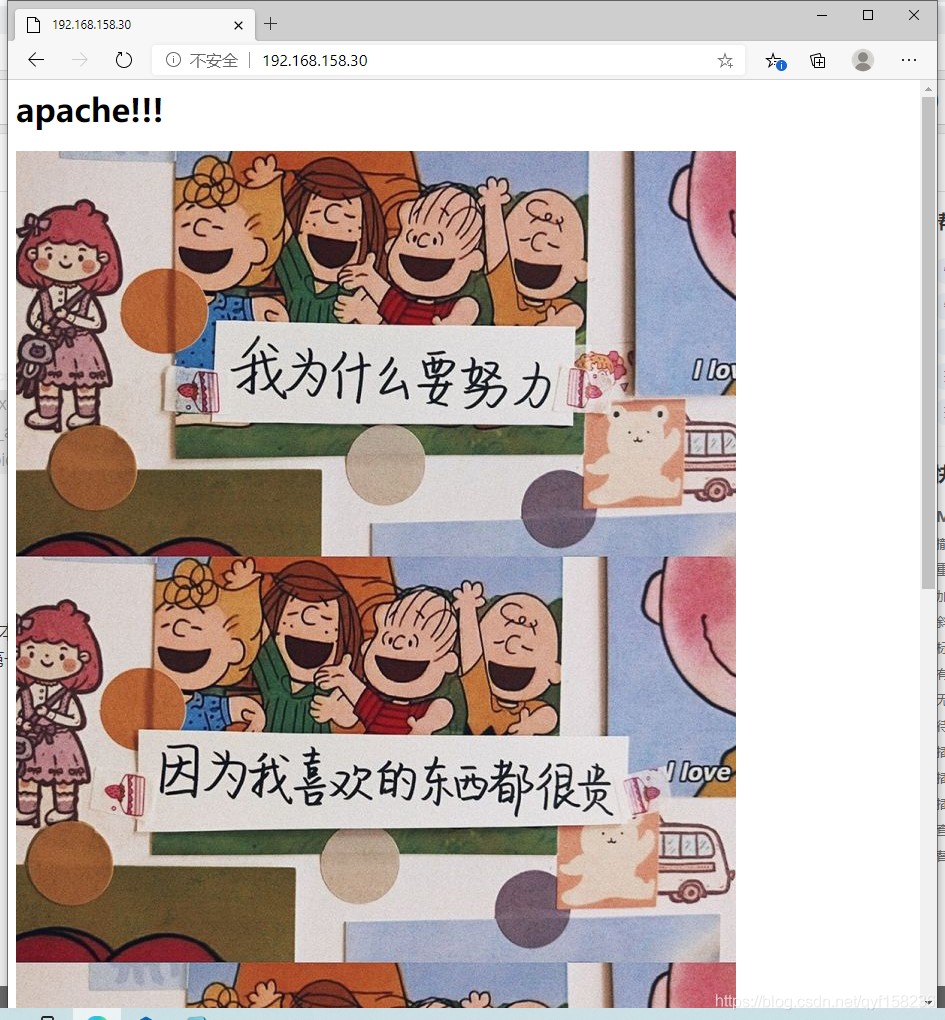Minimize the browser window
Screen dimensions: 945x1020
[x=822, y=15]
